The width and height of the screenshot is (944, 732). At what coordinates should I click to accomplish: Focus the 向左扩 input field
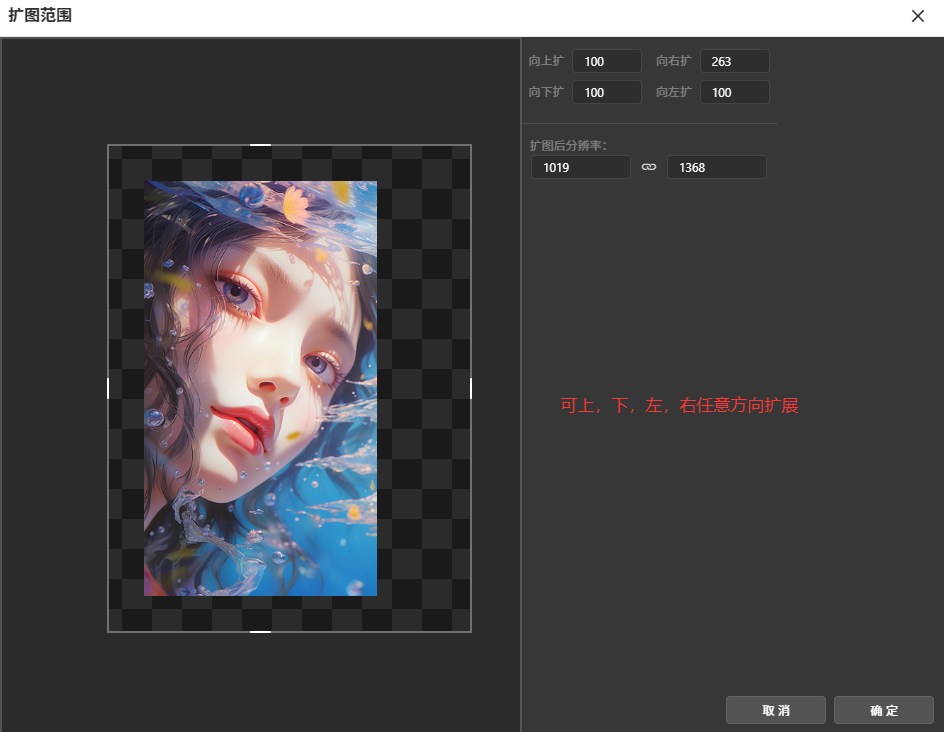[x=734, y=92]
